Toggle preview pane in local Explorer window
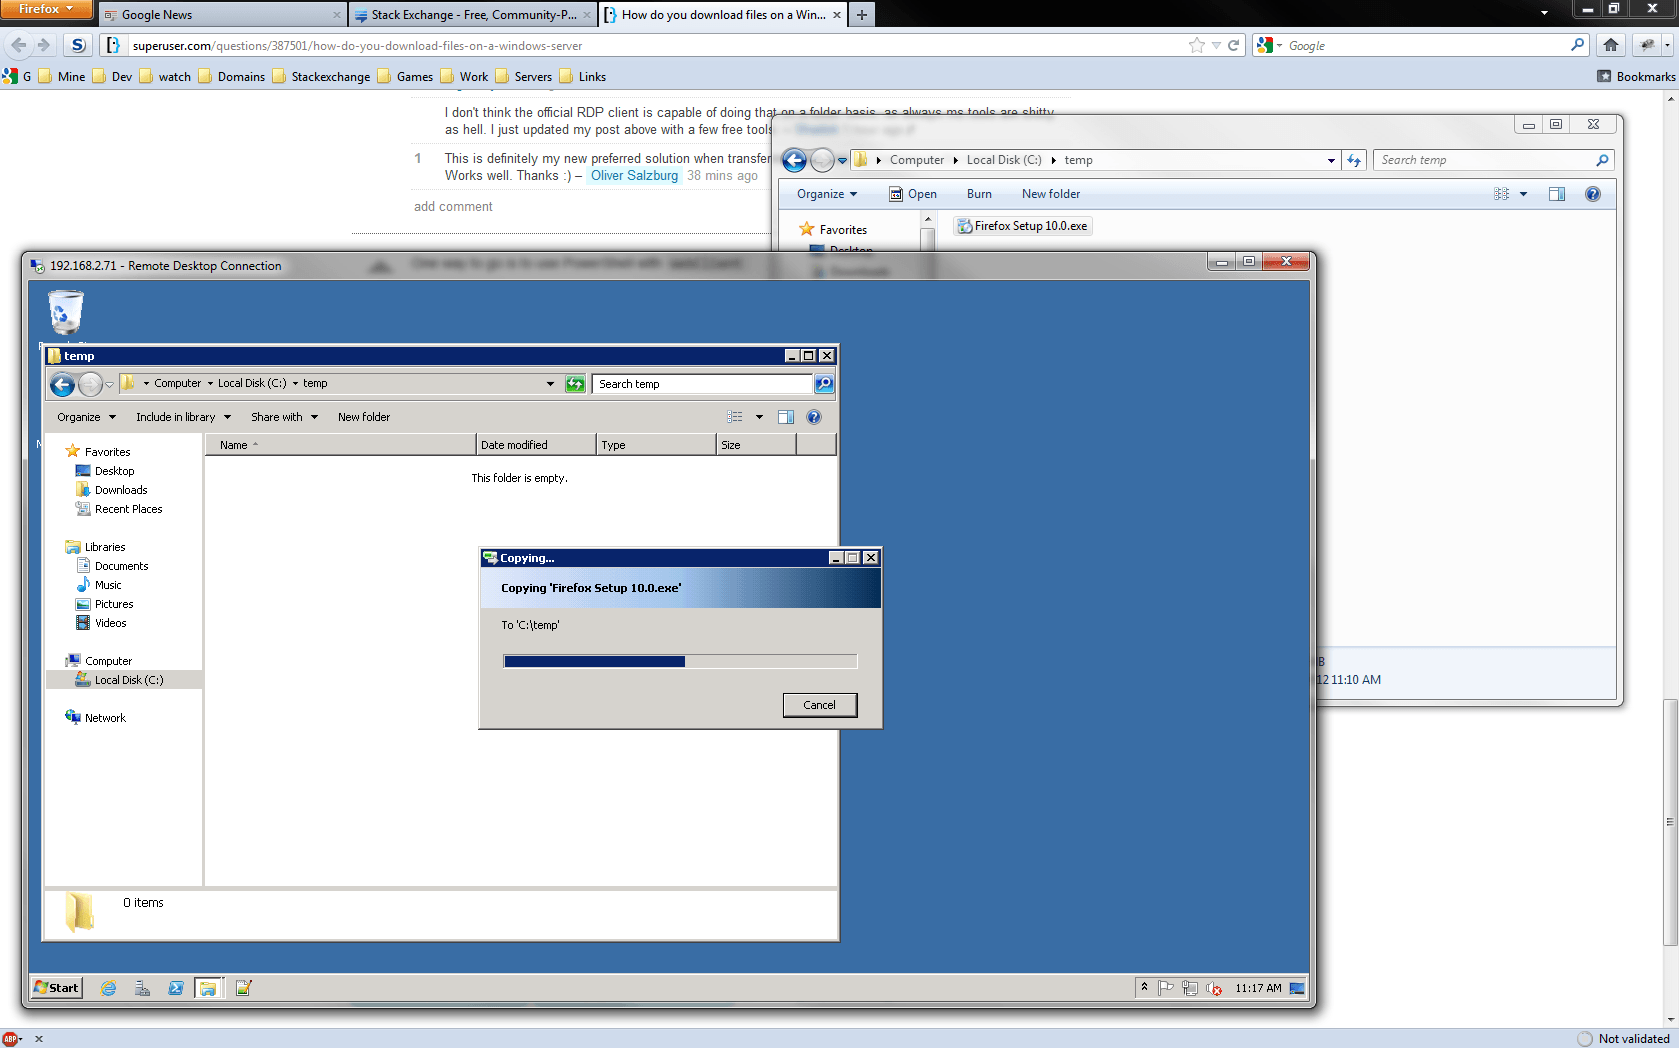 [x=1557, y=194]
